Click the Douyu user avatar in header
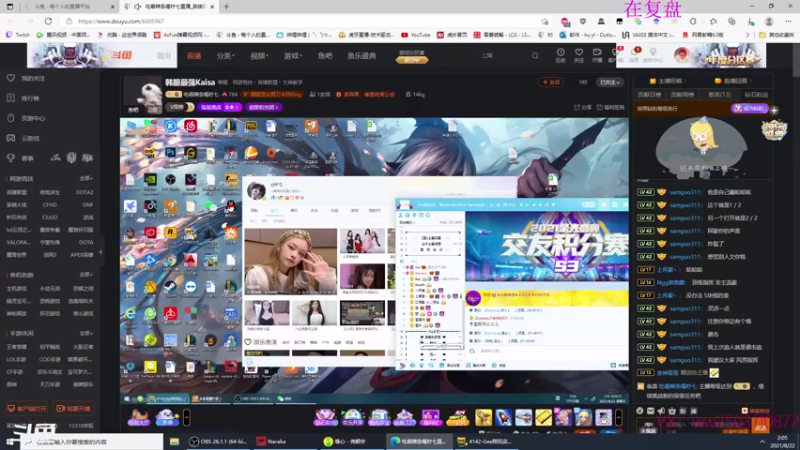 (682, 55)
